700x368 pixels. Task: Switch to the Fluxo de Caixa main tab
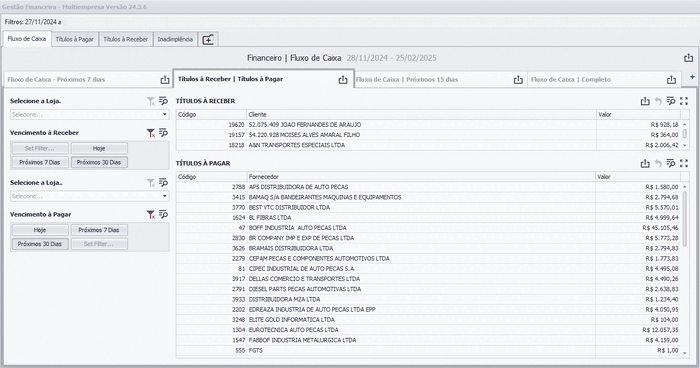27,39
